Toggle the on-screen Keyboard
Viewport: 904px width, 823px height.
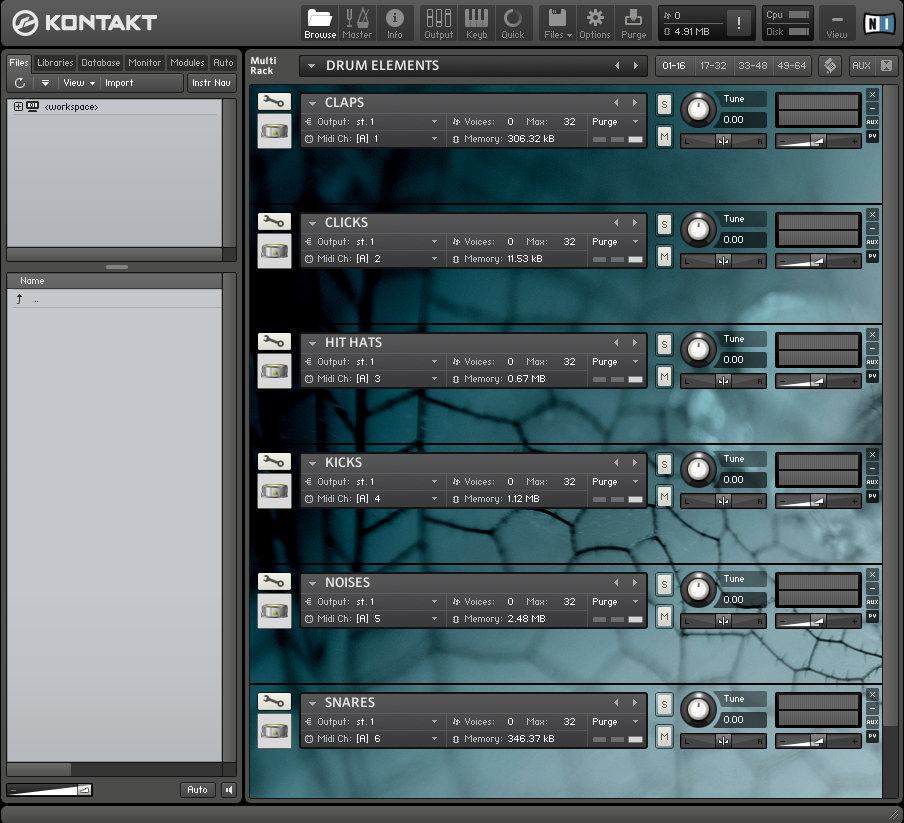tap(476, 23)
